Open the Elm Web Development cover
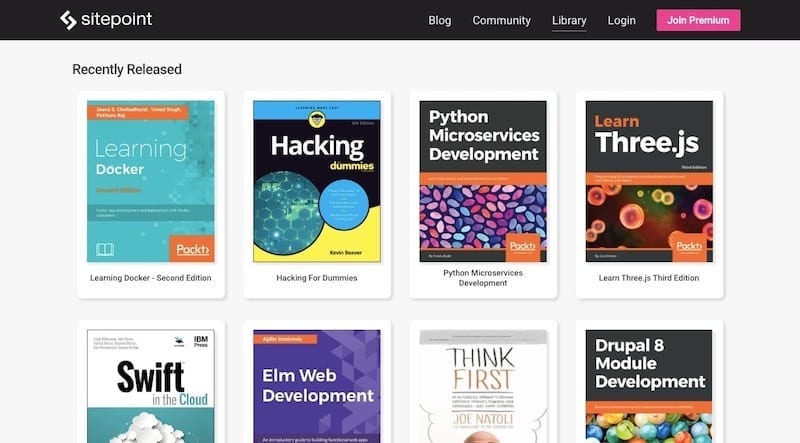 pyautogui.click(x=317, y=386)
